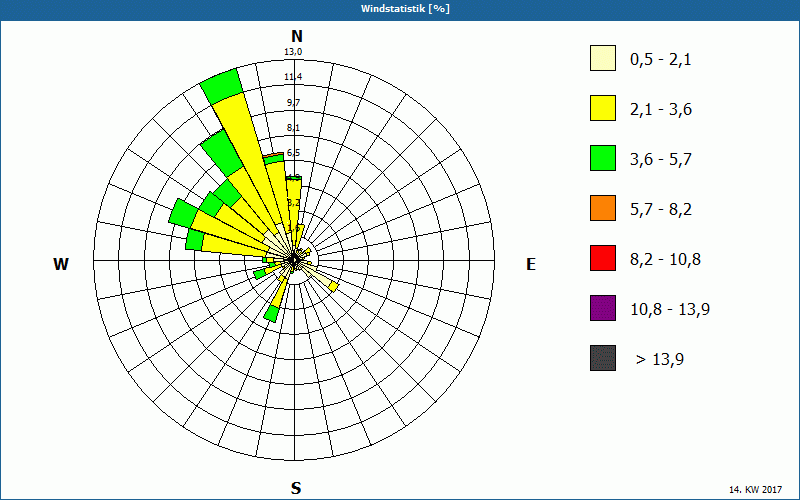Click the N compass label
The height and width of the screenshot is (500, 800).
point(296,36)
